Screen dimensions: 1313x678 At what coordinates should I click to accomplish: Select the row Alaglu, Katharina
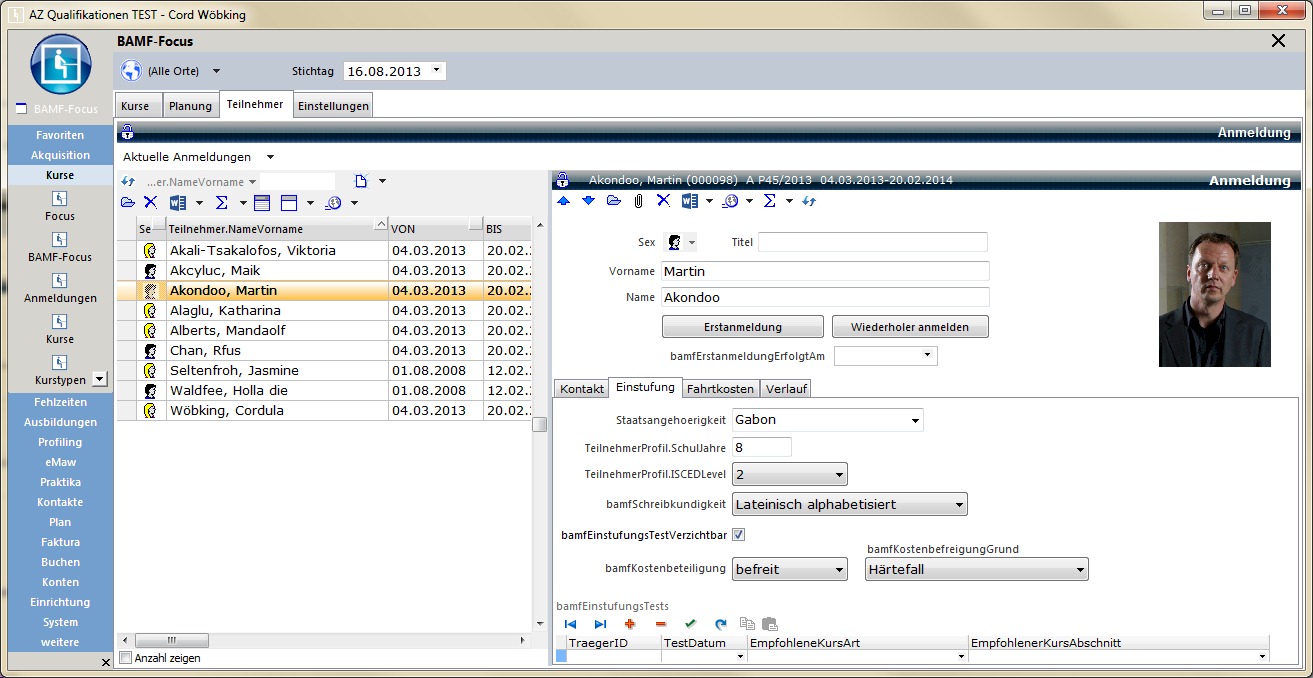point(325,311)
